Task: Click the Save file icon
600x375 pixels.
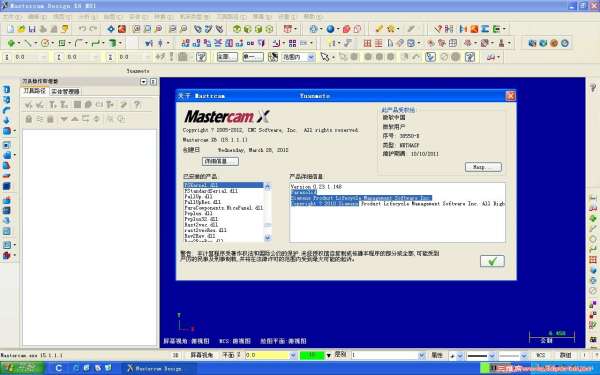Action: tap(32, 29)
